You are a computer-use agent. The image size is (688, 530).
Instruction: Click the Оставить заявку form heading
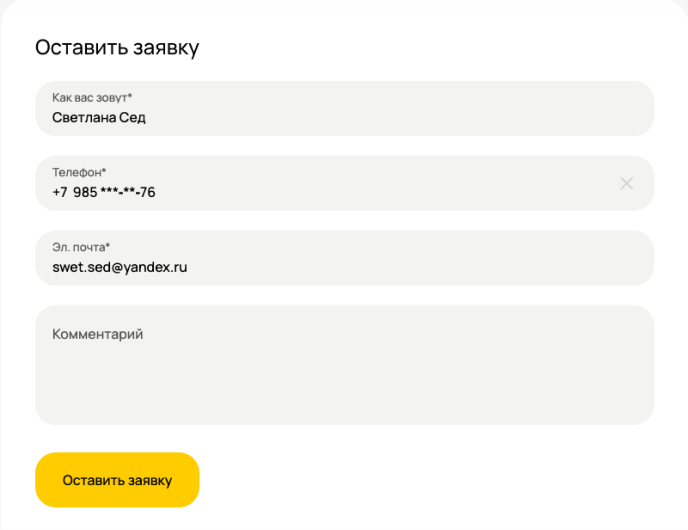tap(117, 47)
